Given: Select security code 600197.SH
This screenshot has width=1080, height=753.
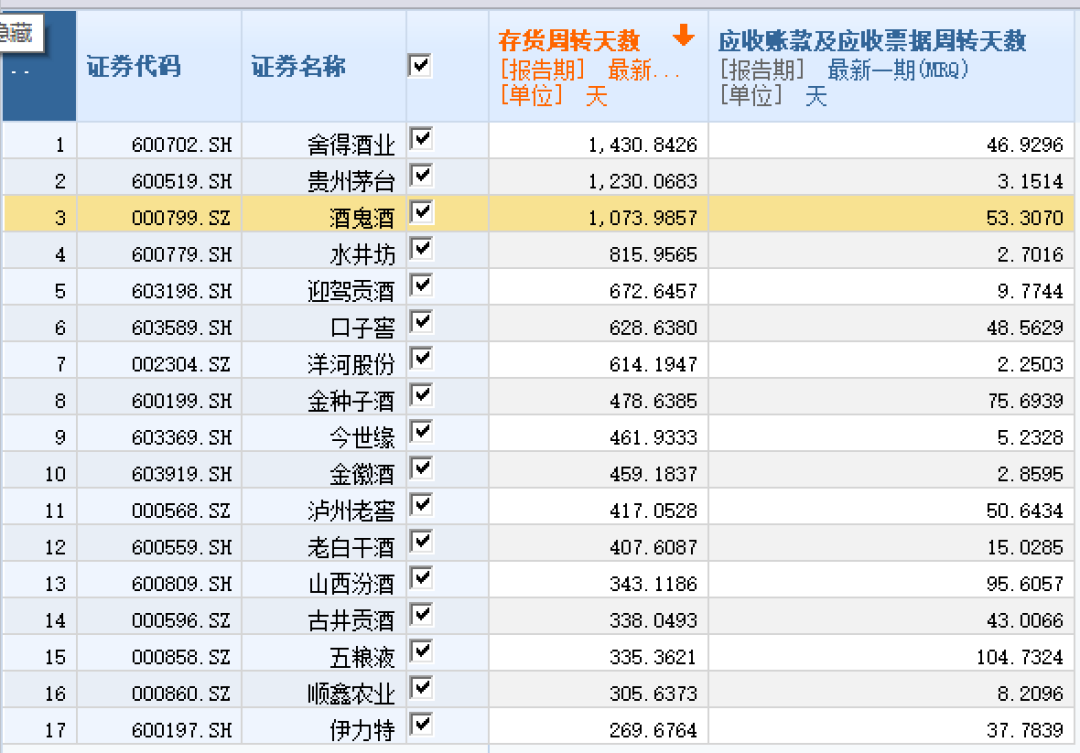Looking at the screenshot, I should [182, 730].
